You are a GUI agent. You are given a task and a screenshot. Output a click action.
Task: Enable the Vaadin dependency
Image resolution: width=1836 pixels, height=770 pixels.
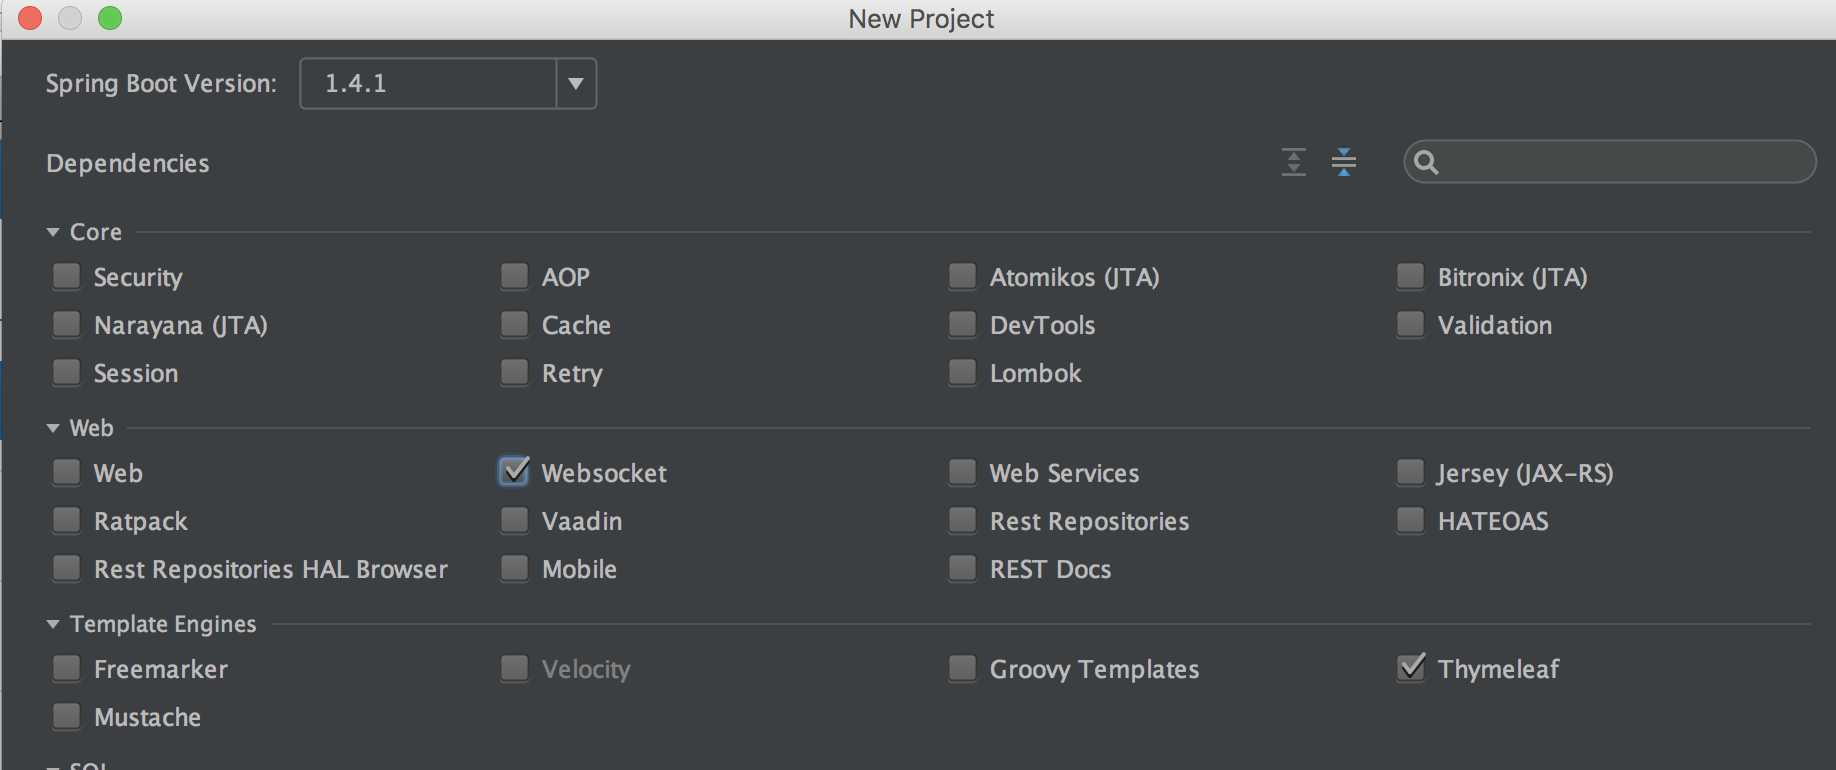click(515, 520)
